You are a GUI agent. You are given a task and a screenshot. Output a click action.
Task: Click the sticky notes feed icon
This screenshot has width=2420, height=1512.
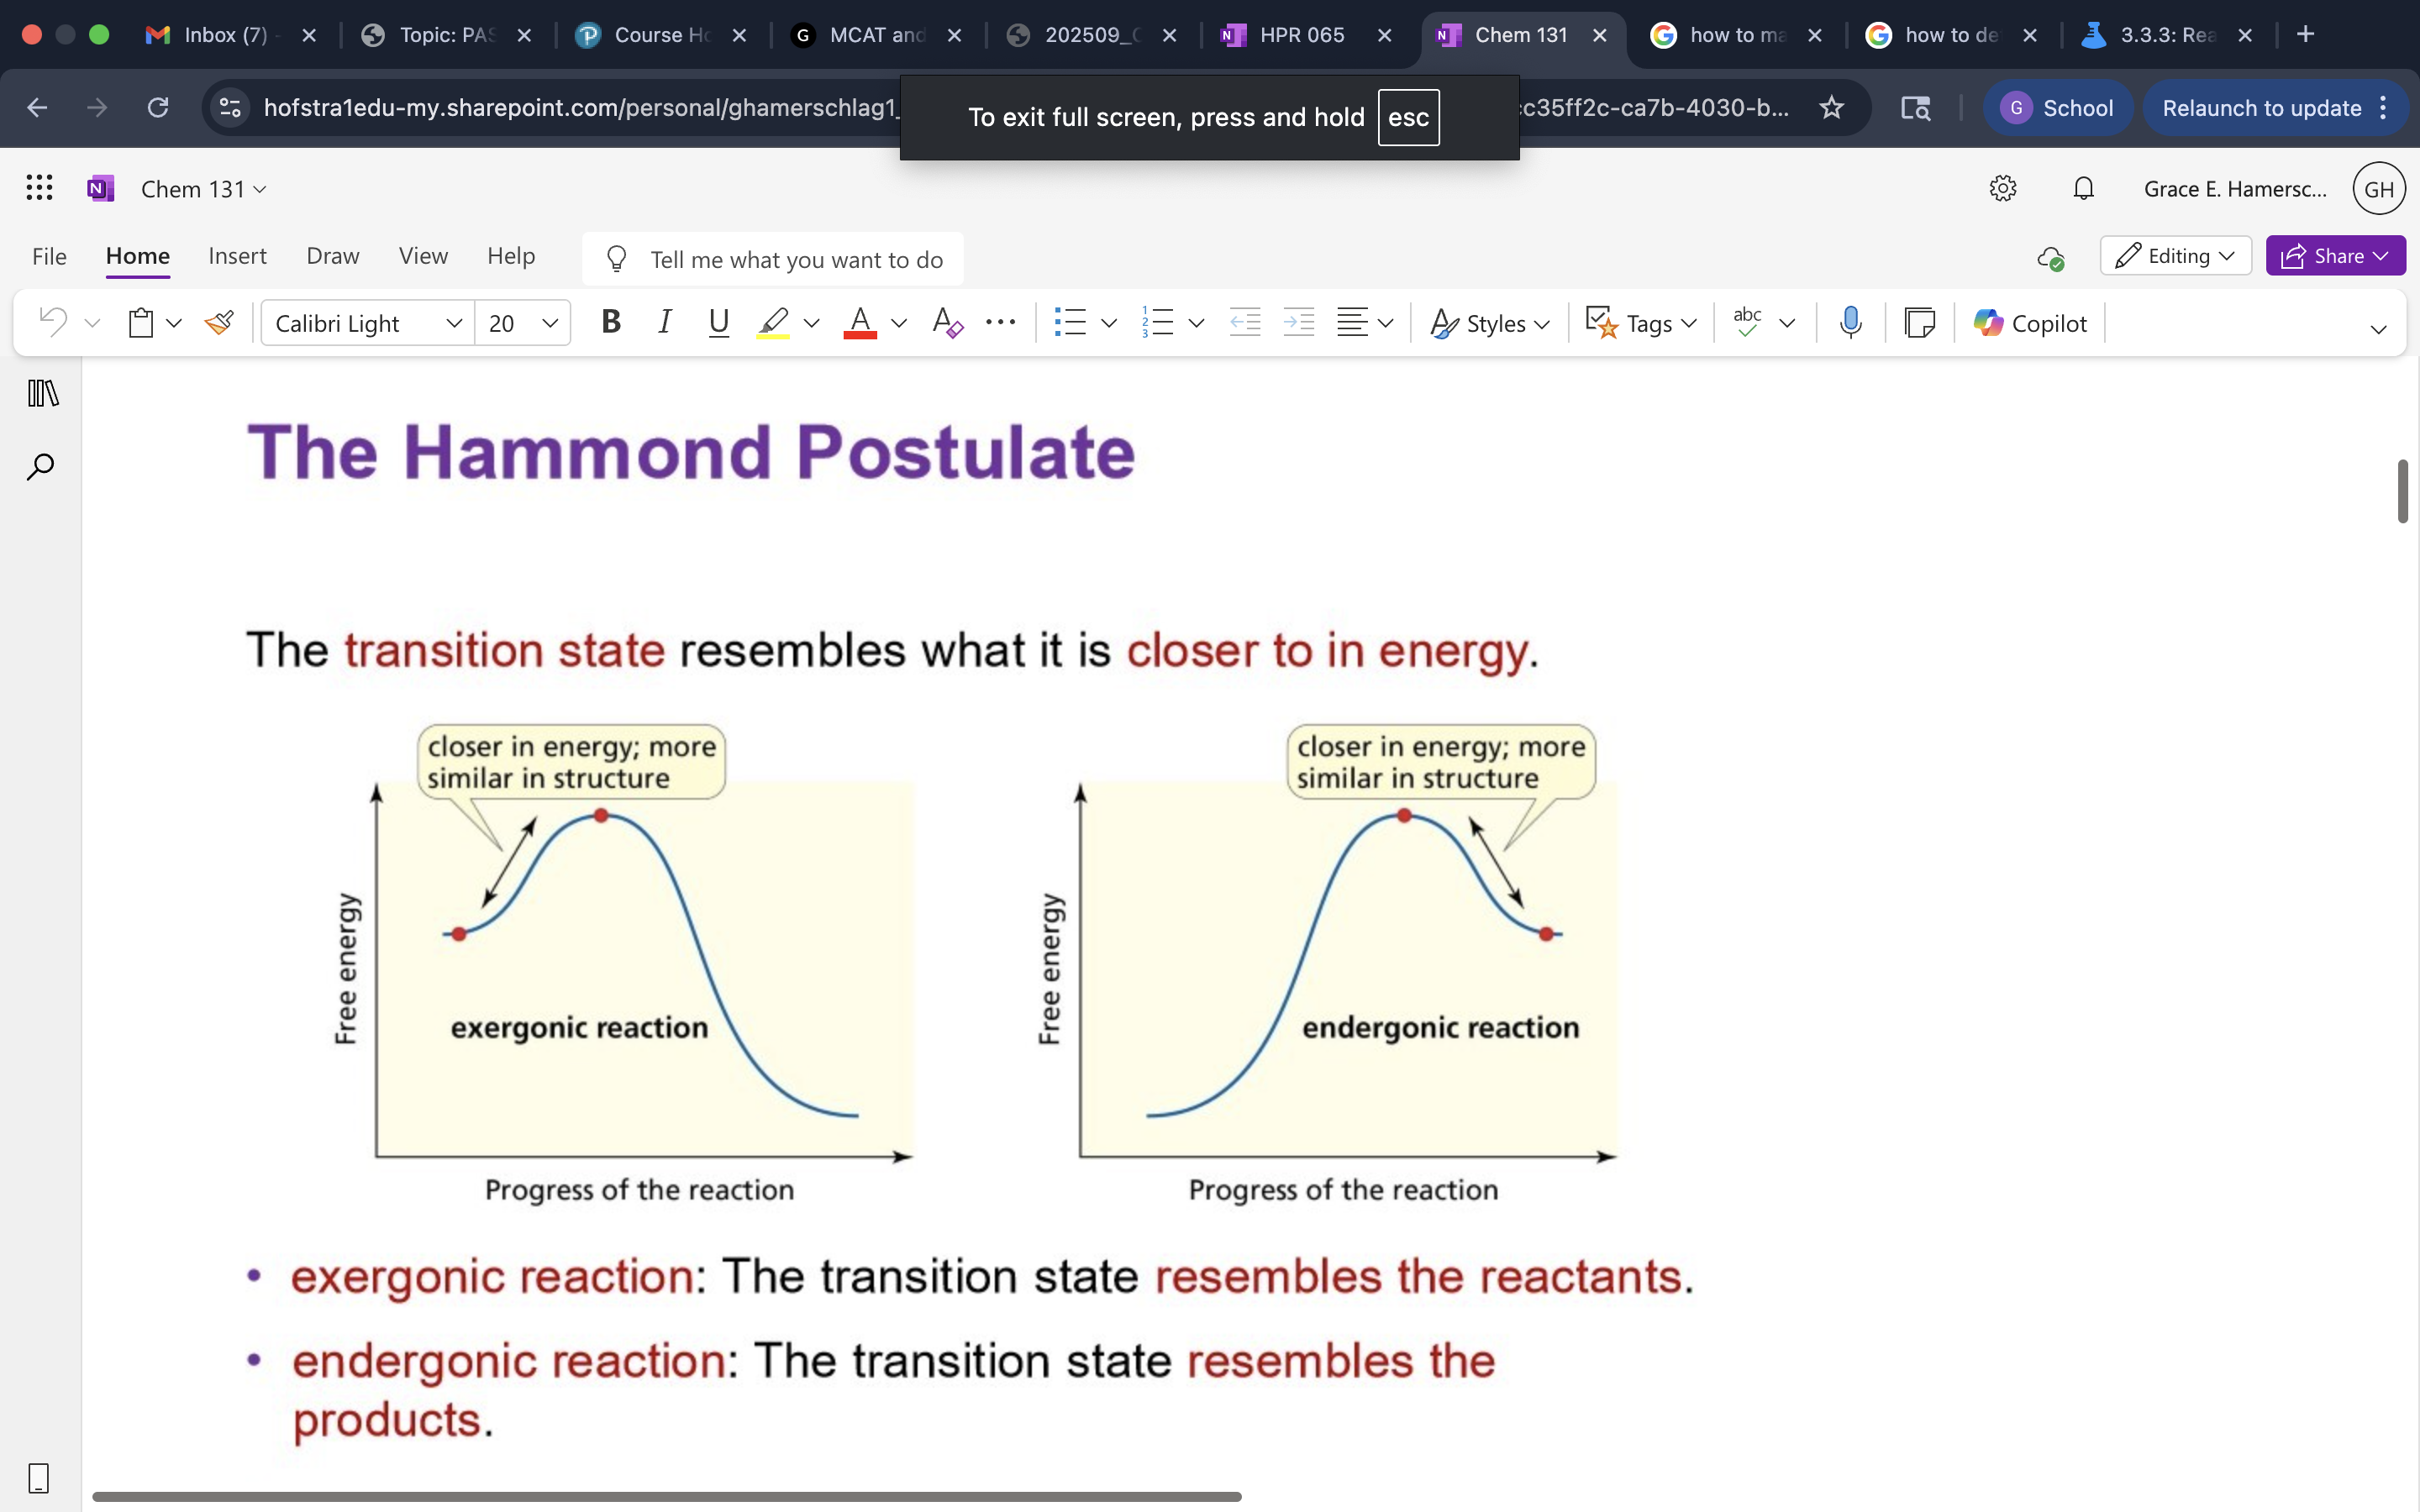click(x=1920, y=322)
